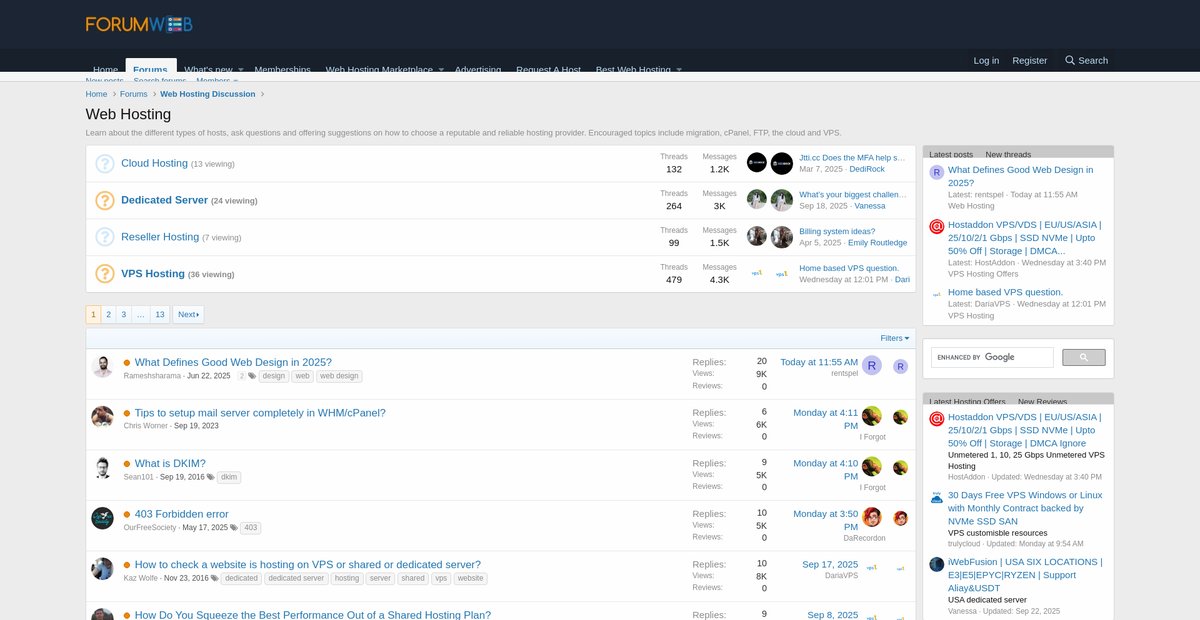
Task: Click Today at 11:55 AM timestamp link
Action: click(819, 362)
